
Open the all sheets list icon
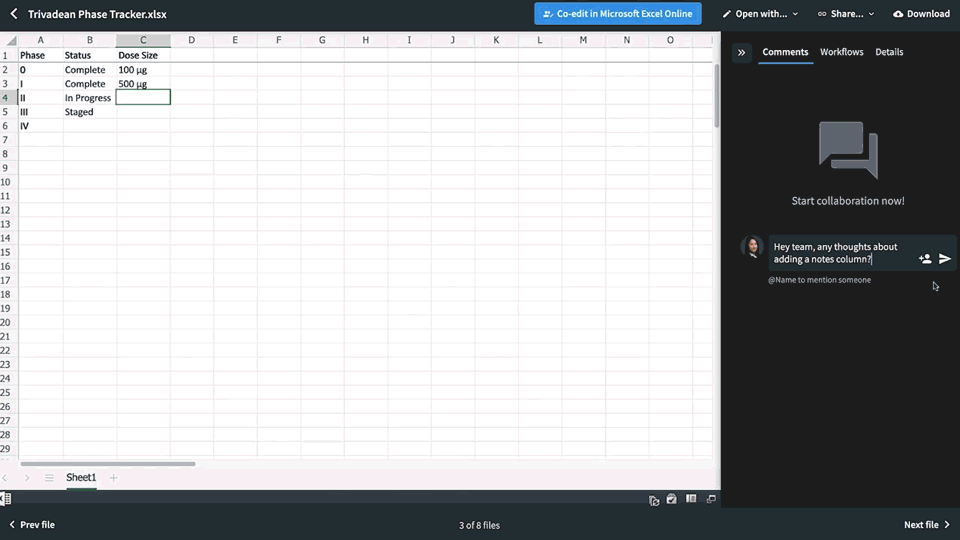49,478
